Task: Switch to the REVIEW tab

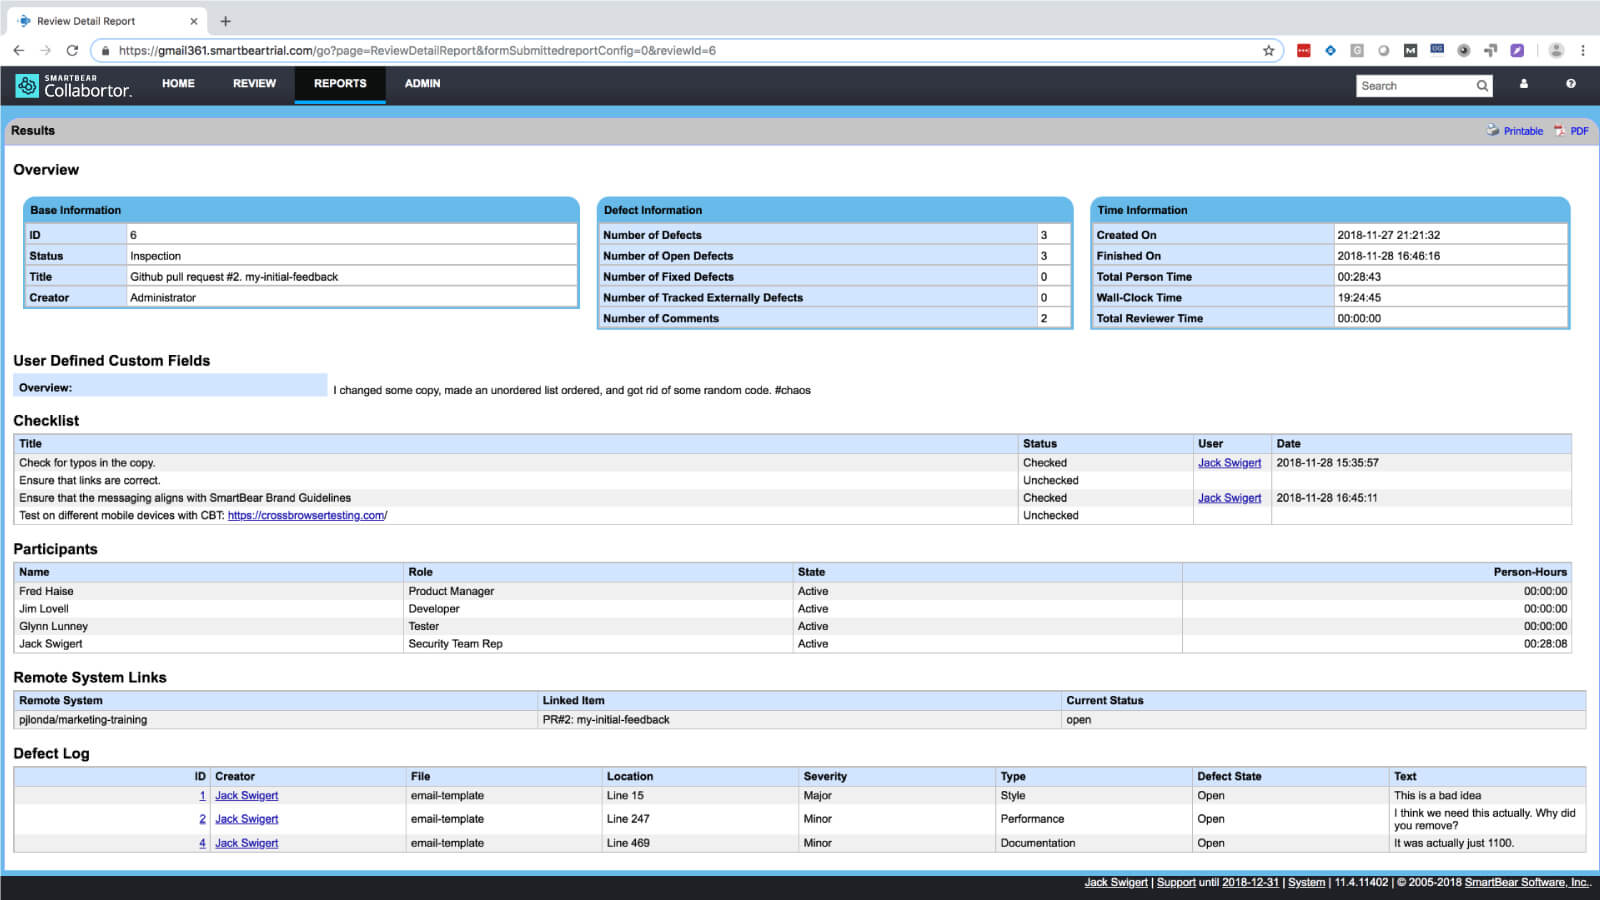Action: 253,84
